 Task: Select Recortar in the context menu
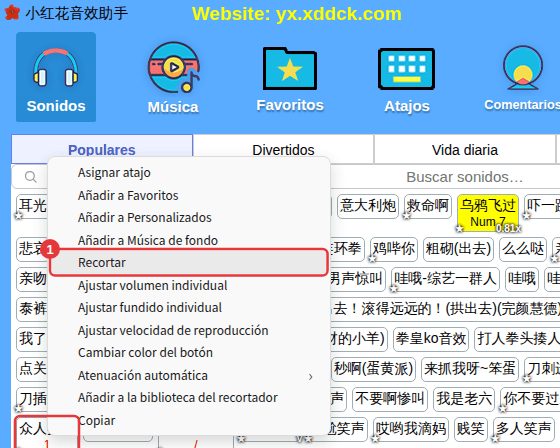188,263
